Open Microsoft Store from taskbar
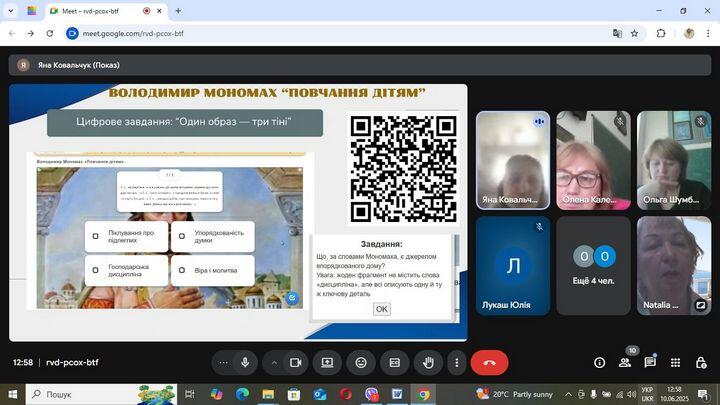 (294, 394)
